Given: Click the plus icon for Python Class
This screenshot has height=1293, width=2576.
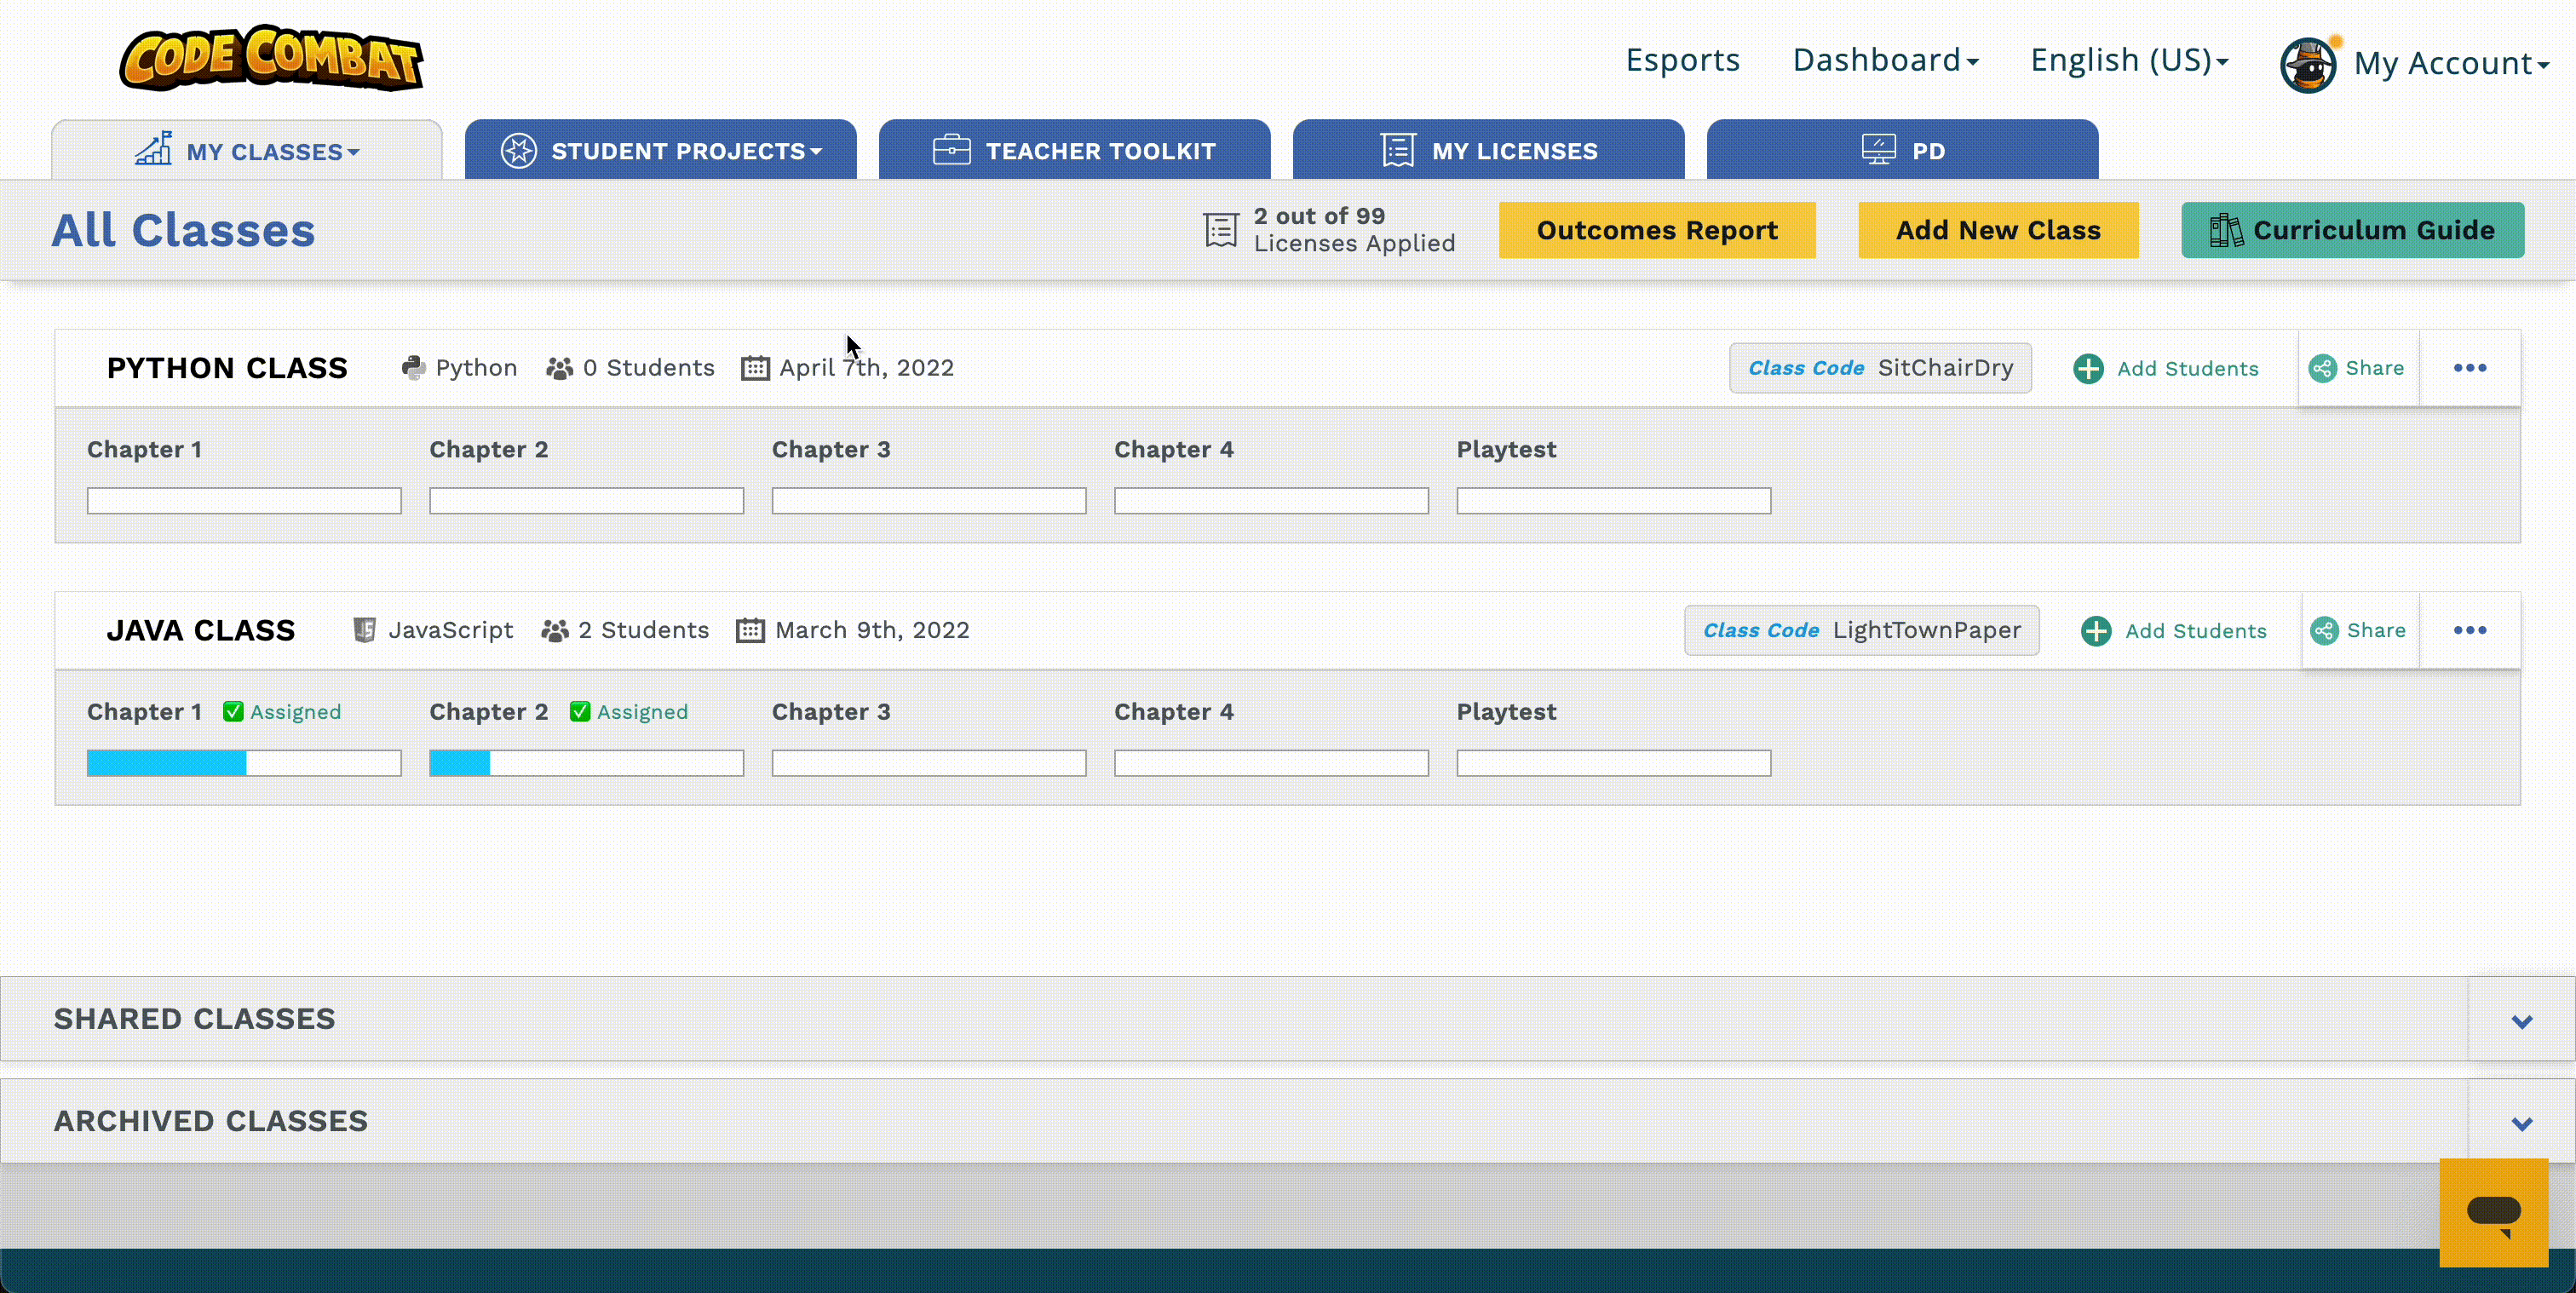Looking at the screenshot, I should (2088, 369).
